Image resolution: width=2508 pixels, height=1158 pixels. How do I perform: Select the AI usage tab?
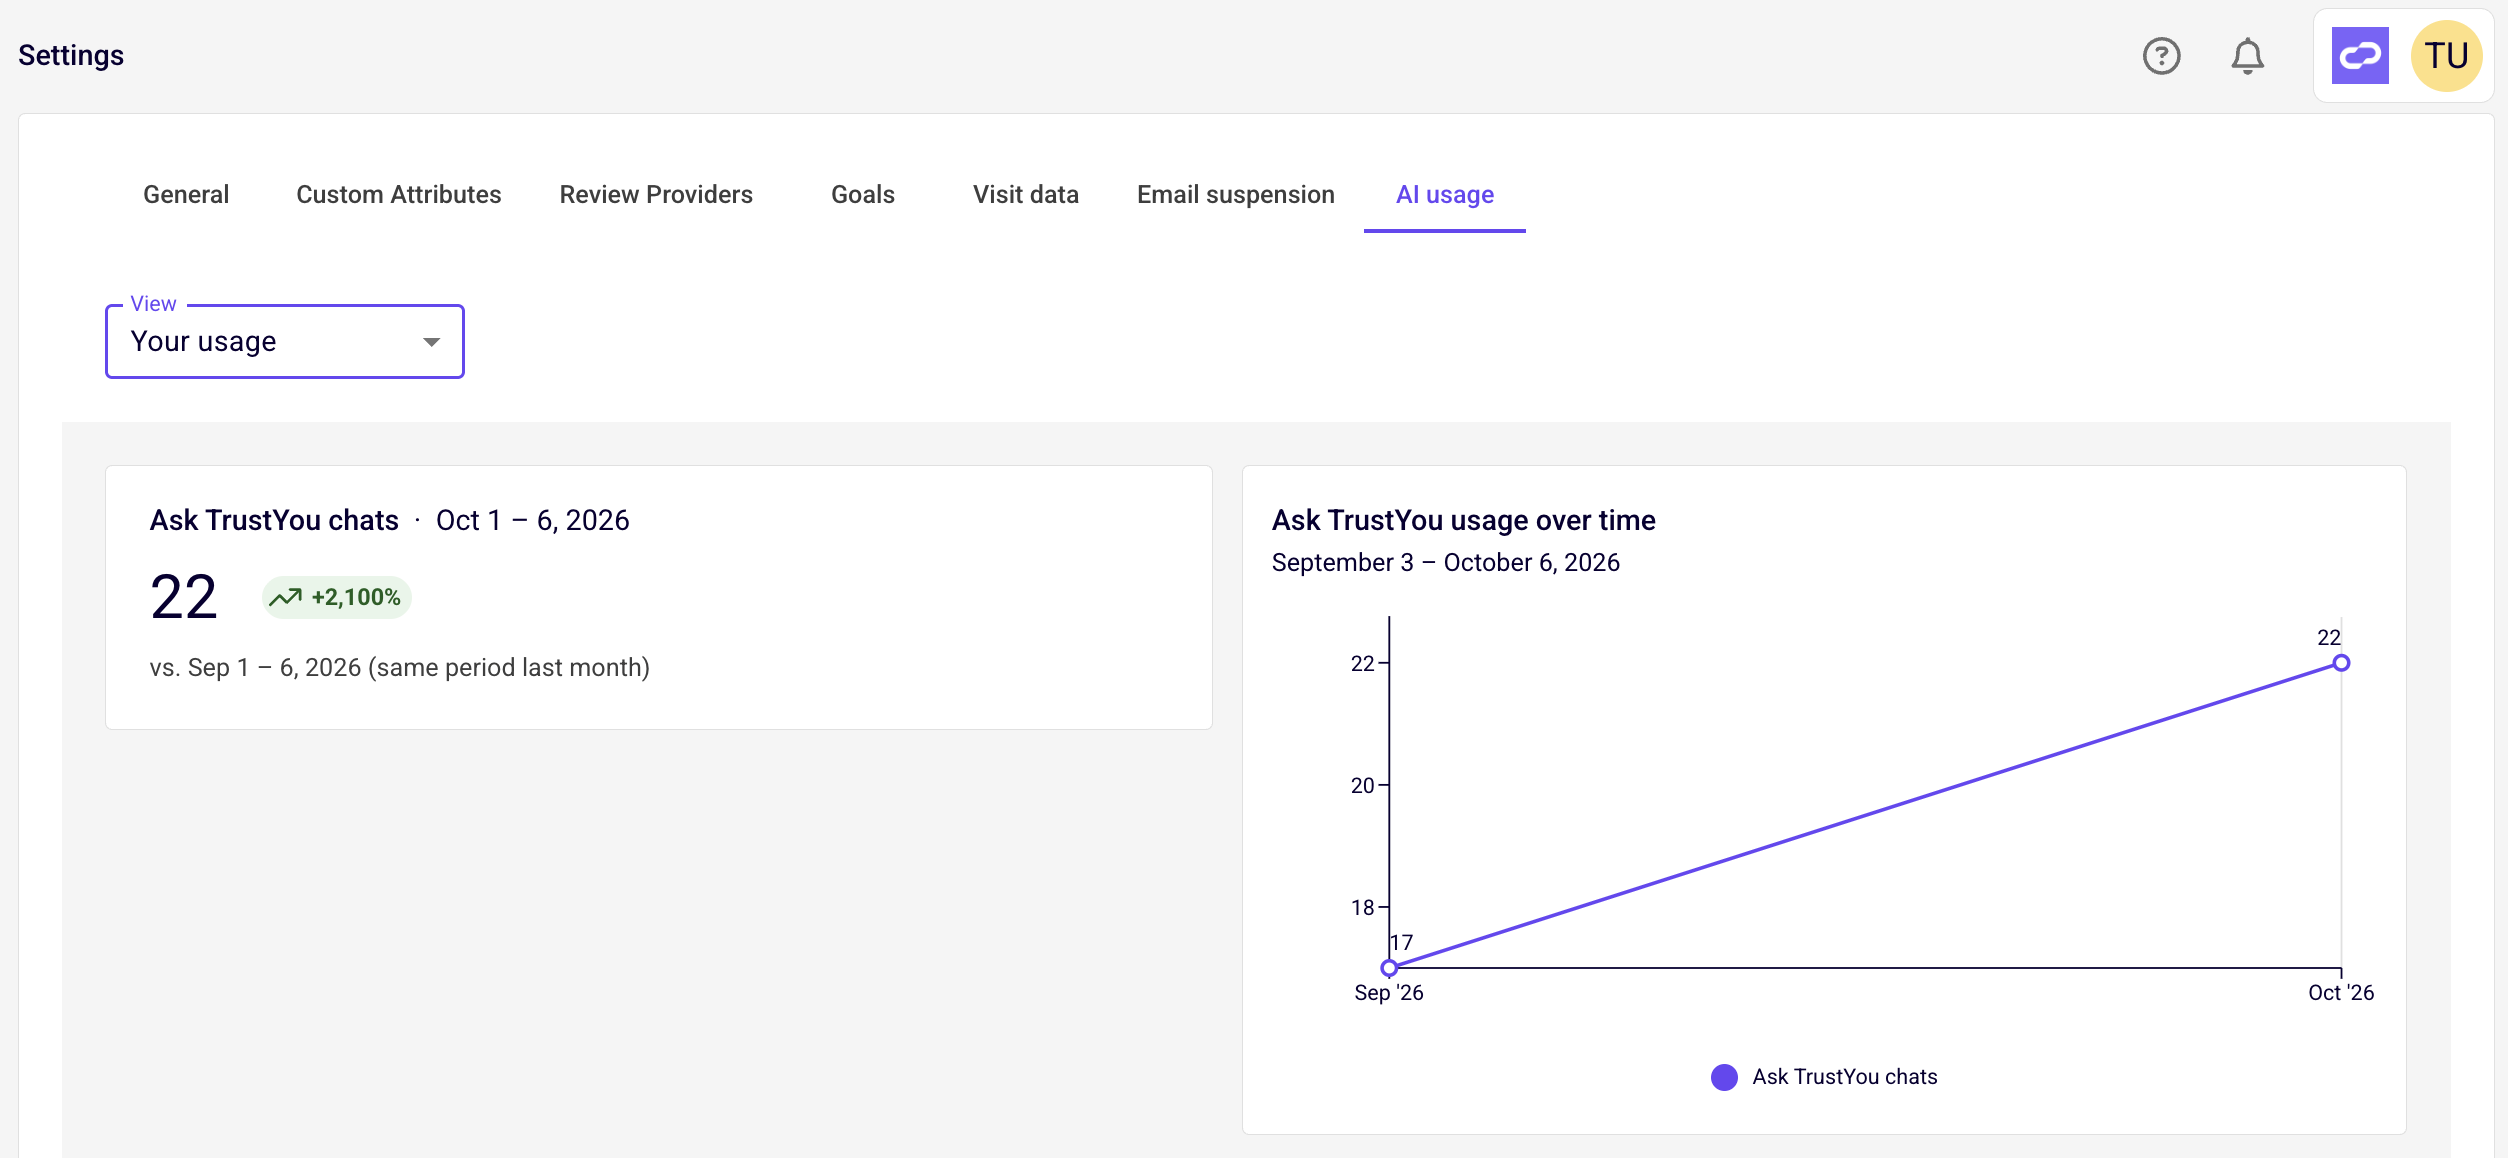[x=1445, y=195]
